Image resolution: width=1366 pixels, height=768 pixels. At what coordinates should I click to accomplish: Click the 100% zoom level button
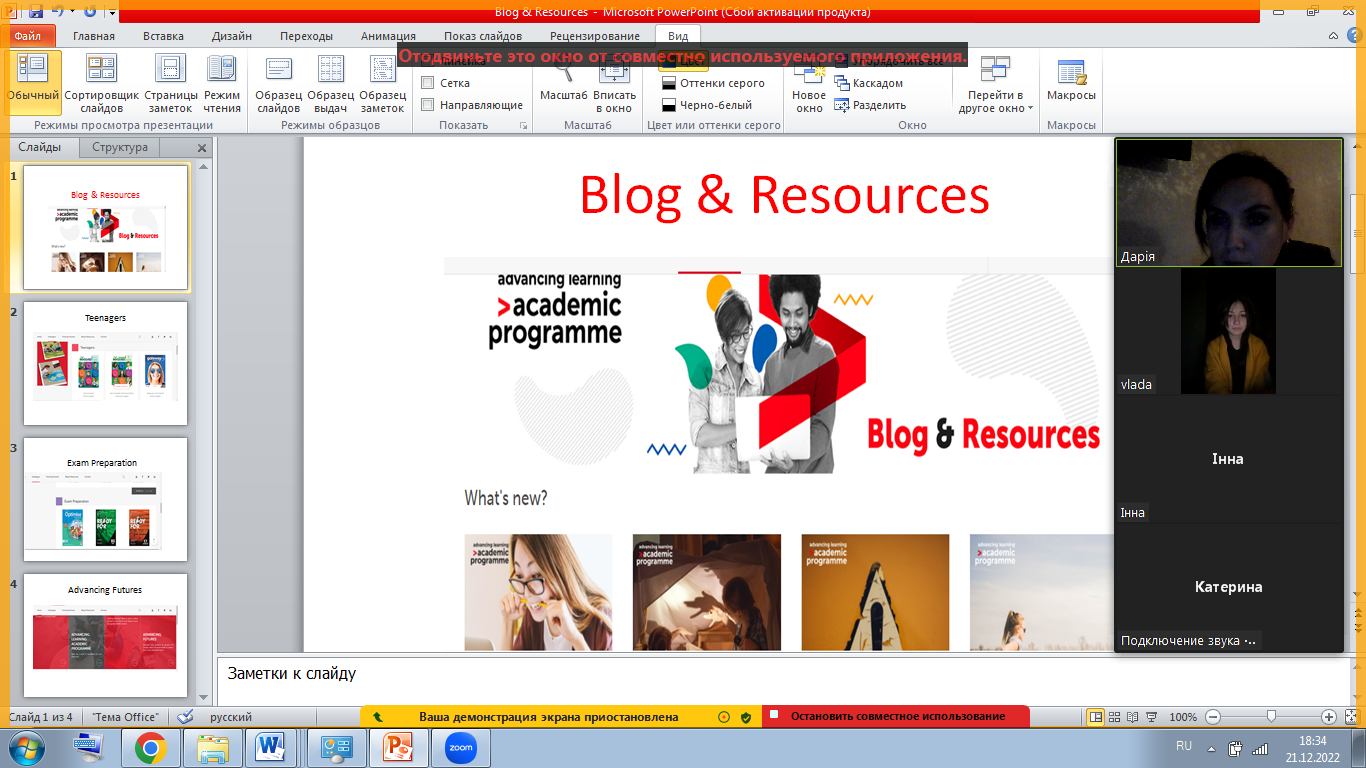coord(1183,717)
